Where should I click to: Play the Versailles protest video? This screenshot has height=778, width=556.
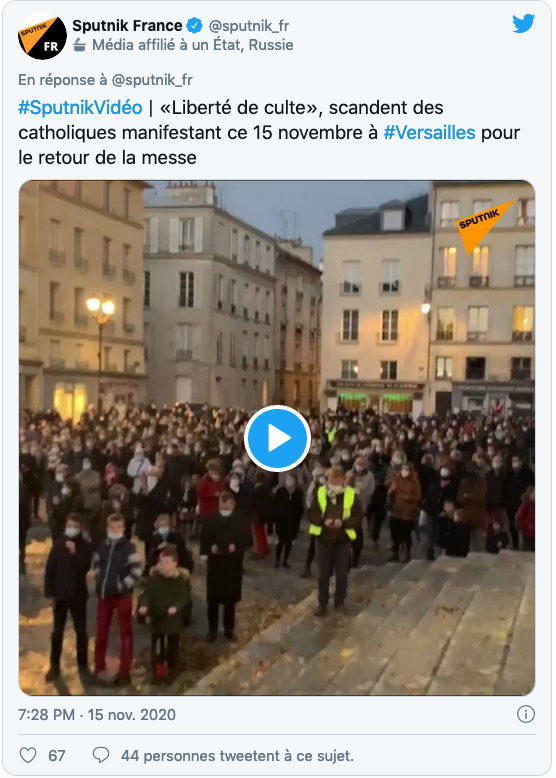pos(277,439)
